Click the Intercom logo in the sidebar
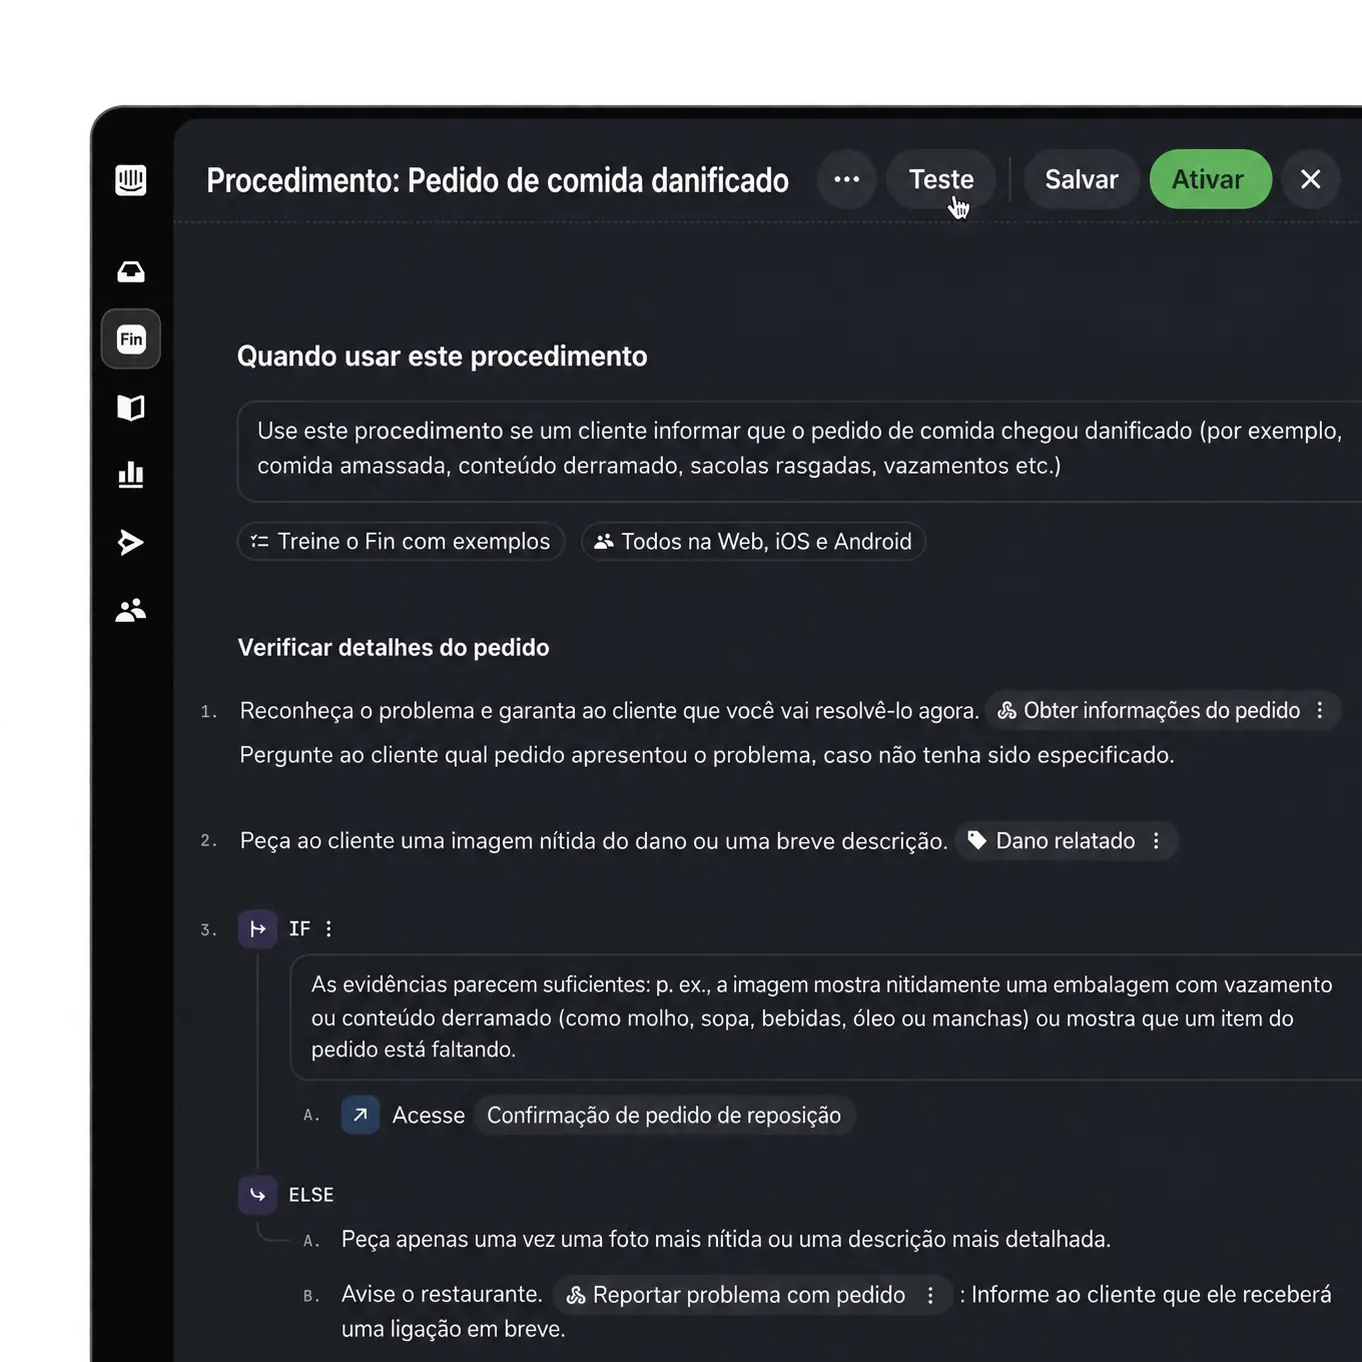Screen dimensions: 1362x1362 [131, 180]
